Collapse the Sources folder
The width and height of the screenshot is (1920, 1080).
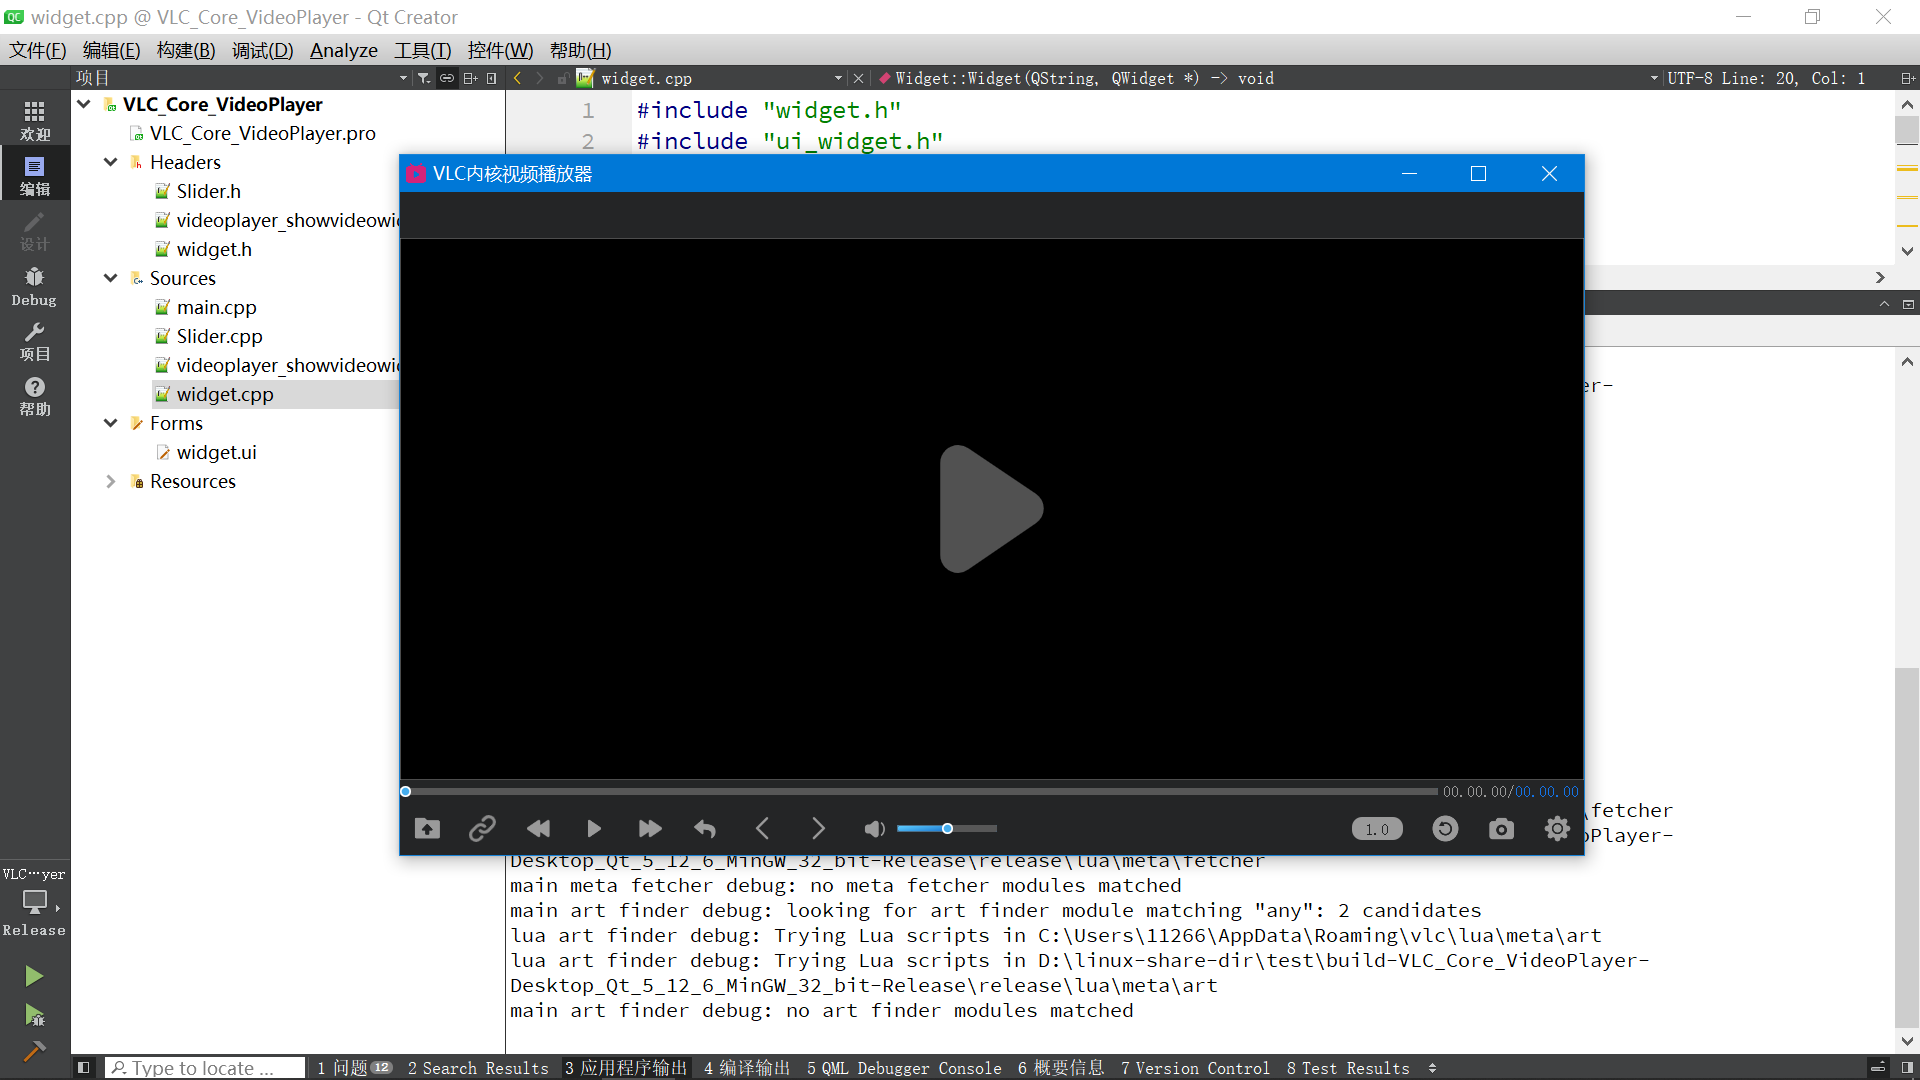pyautogui.click(x=111, y=278)
